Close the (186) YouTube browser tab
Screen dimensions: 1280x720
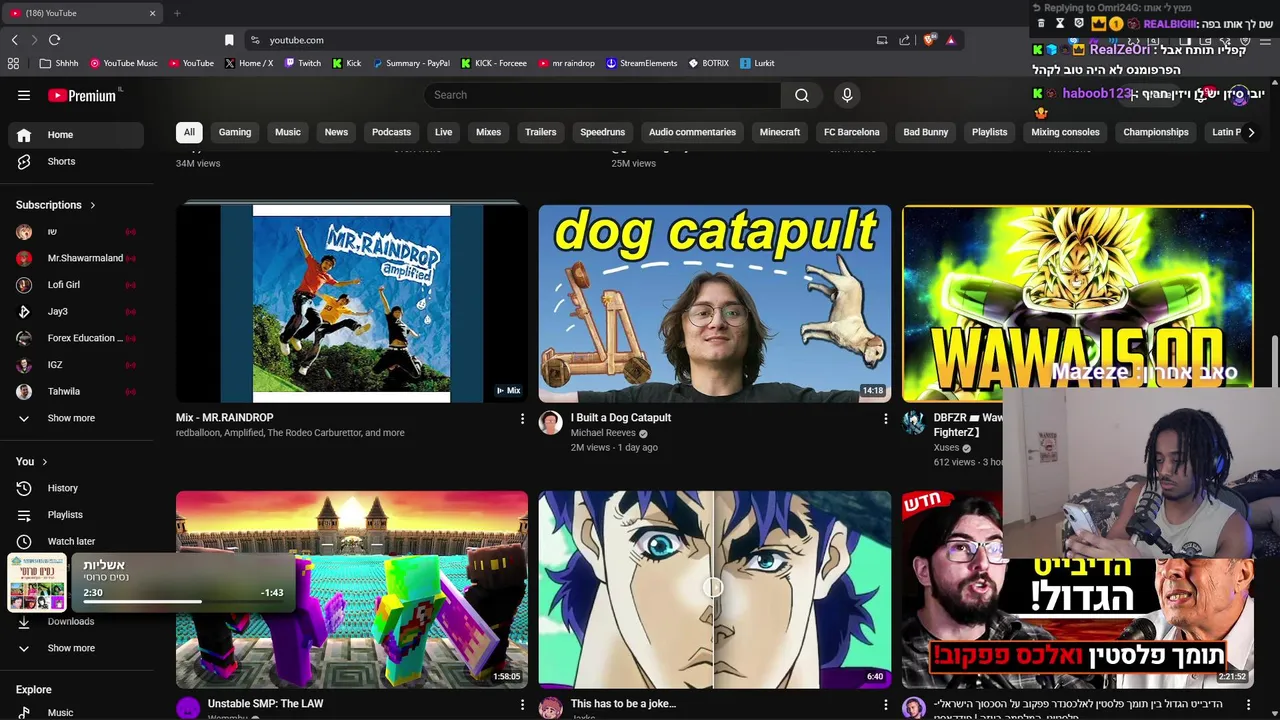pyautogui.click(x=152, y=13)
